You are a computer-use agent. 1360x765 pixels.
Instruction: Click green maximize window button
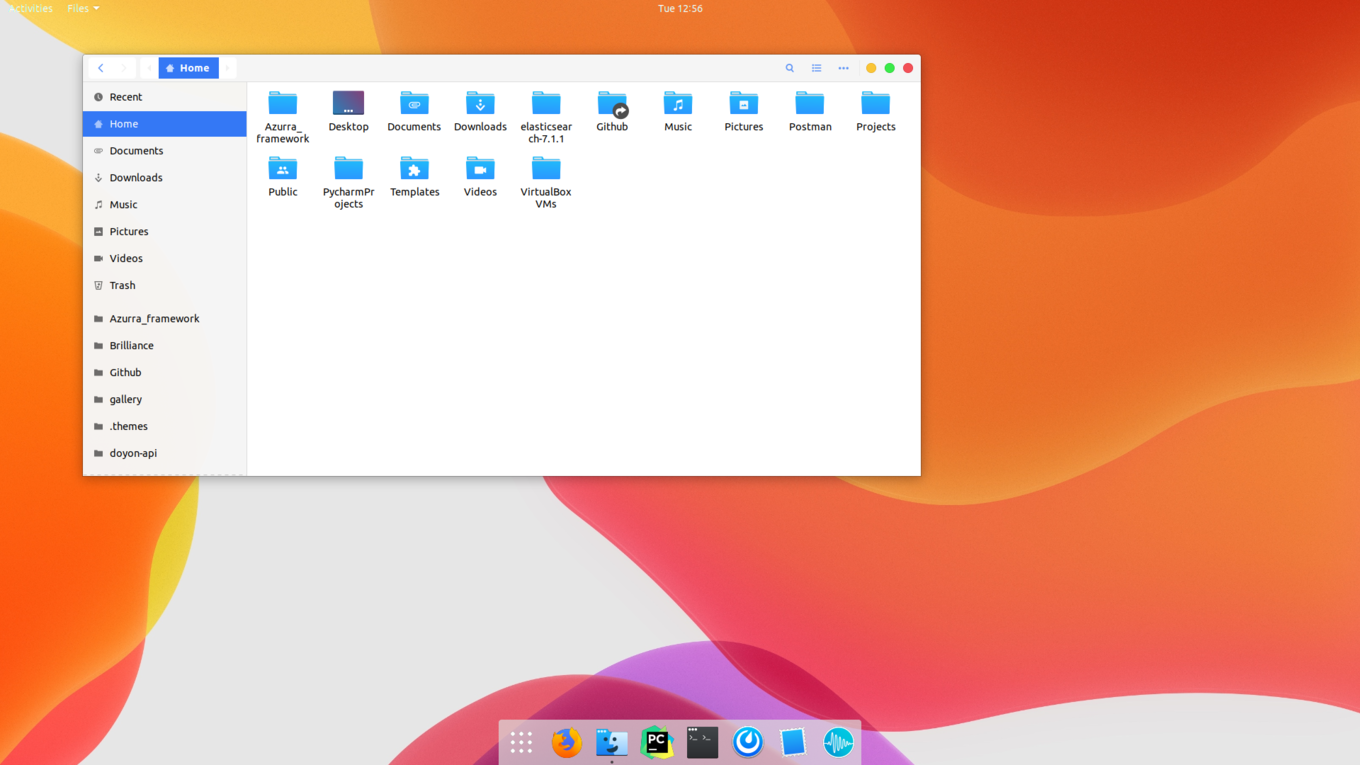click(890, 68)
